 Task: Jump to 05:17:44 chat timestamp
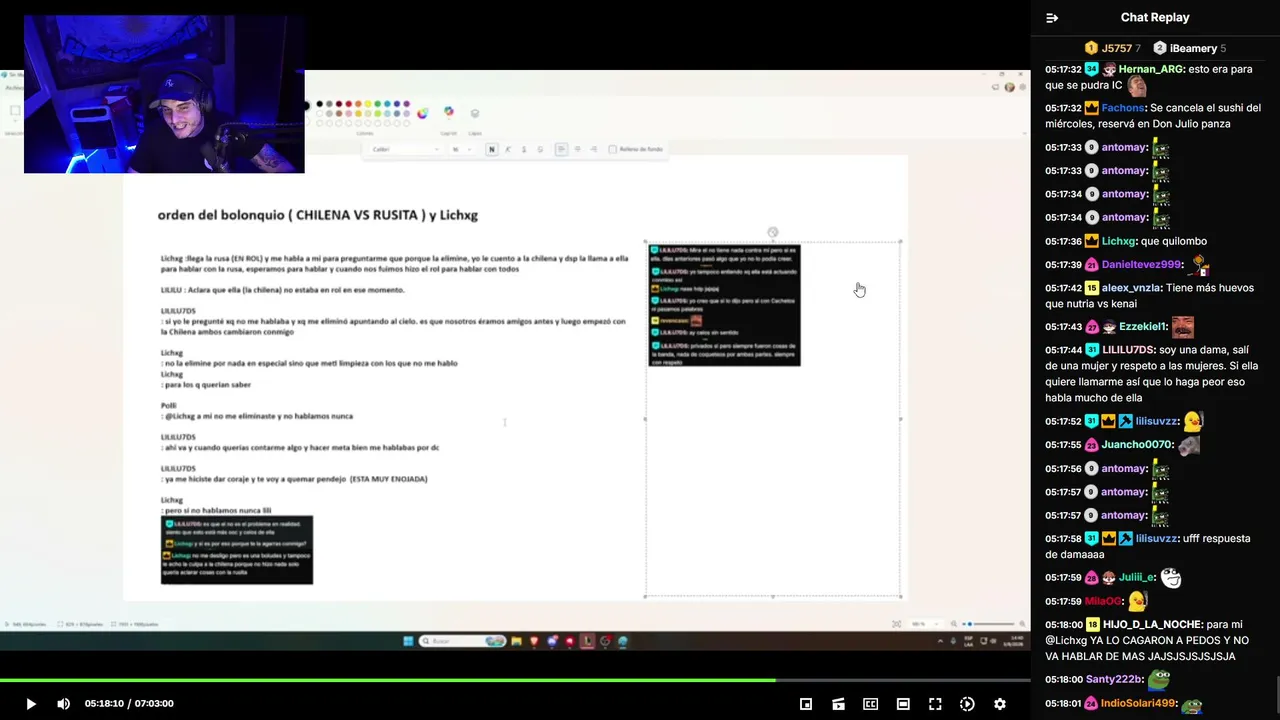(1063, 350)
